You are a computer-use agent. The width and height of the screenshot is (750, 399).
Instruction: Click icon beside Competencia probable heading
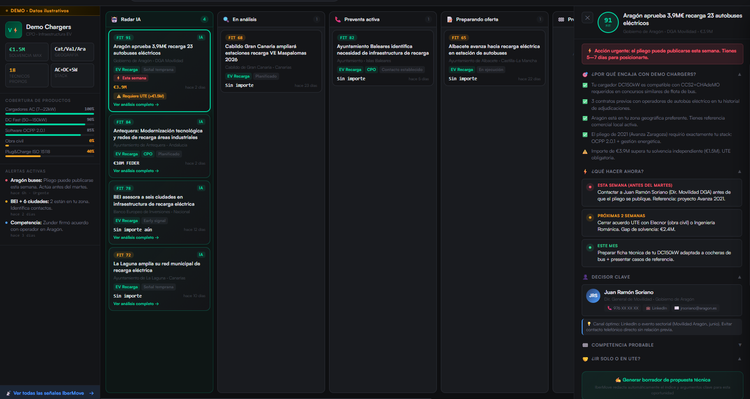click(585, 345)
